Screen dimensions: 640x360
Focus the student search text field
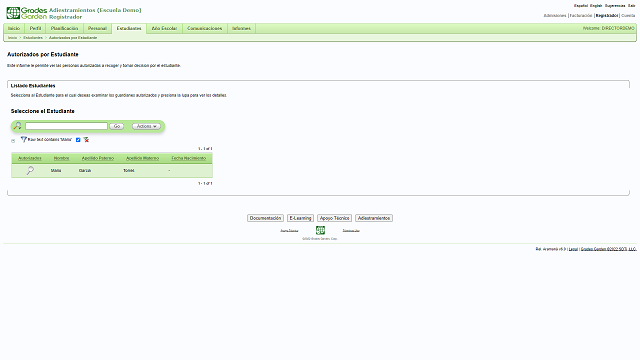pyautogui.click(x=66, y=126)
